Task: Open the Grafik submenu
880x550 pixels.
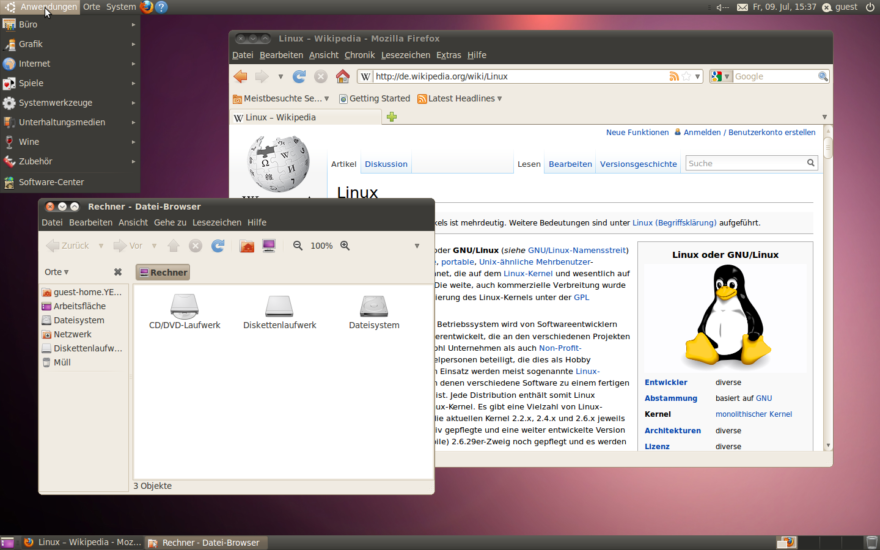Action: coord(70,44)
